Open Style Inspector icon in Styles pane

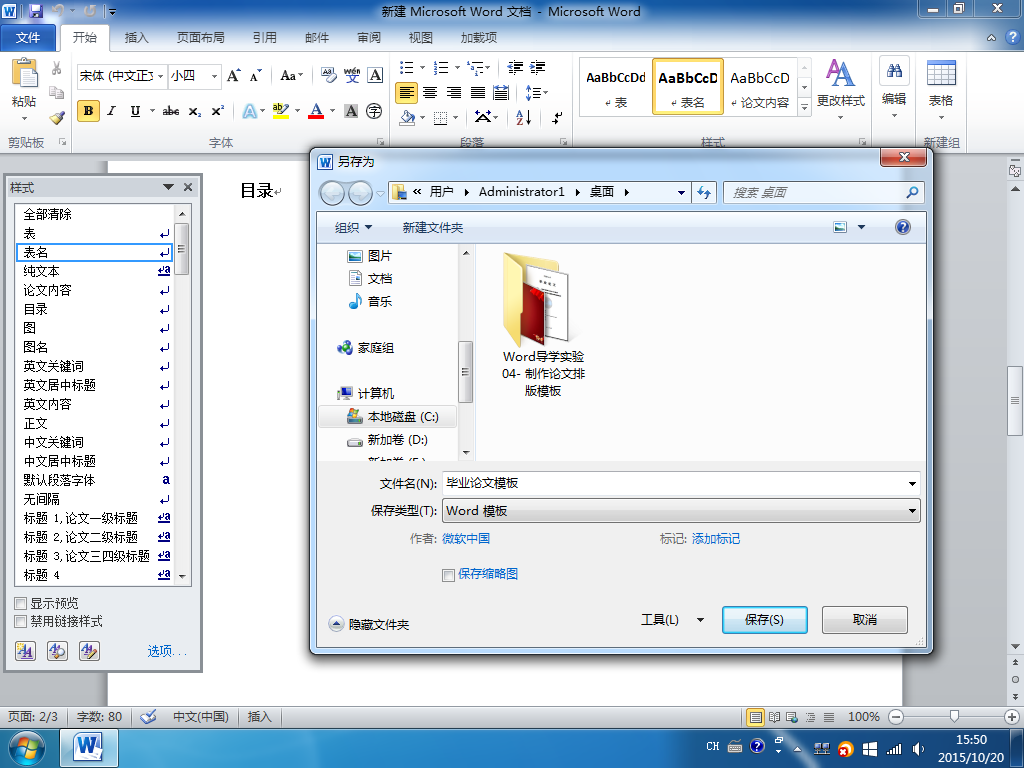point(57,650)
